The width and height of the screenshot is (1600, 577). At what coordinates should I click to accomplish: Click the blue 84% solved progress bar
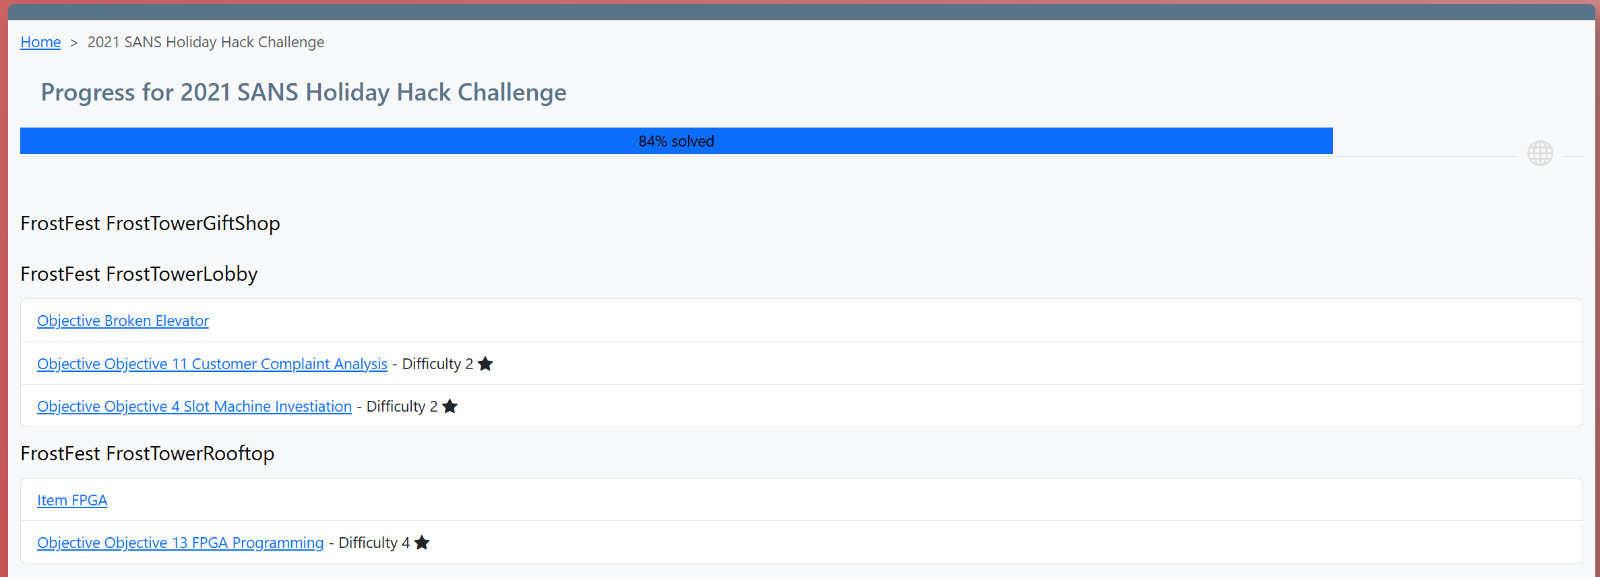676,141
